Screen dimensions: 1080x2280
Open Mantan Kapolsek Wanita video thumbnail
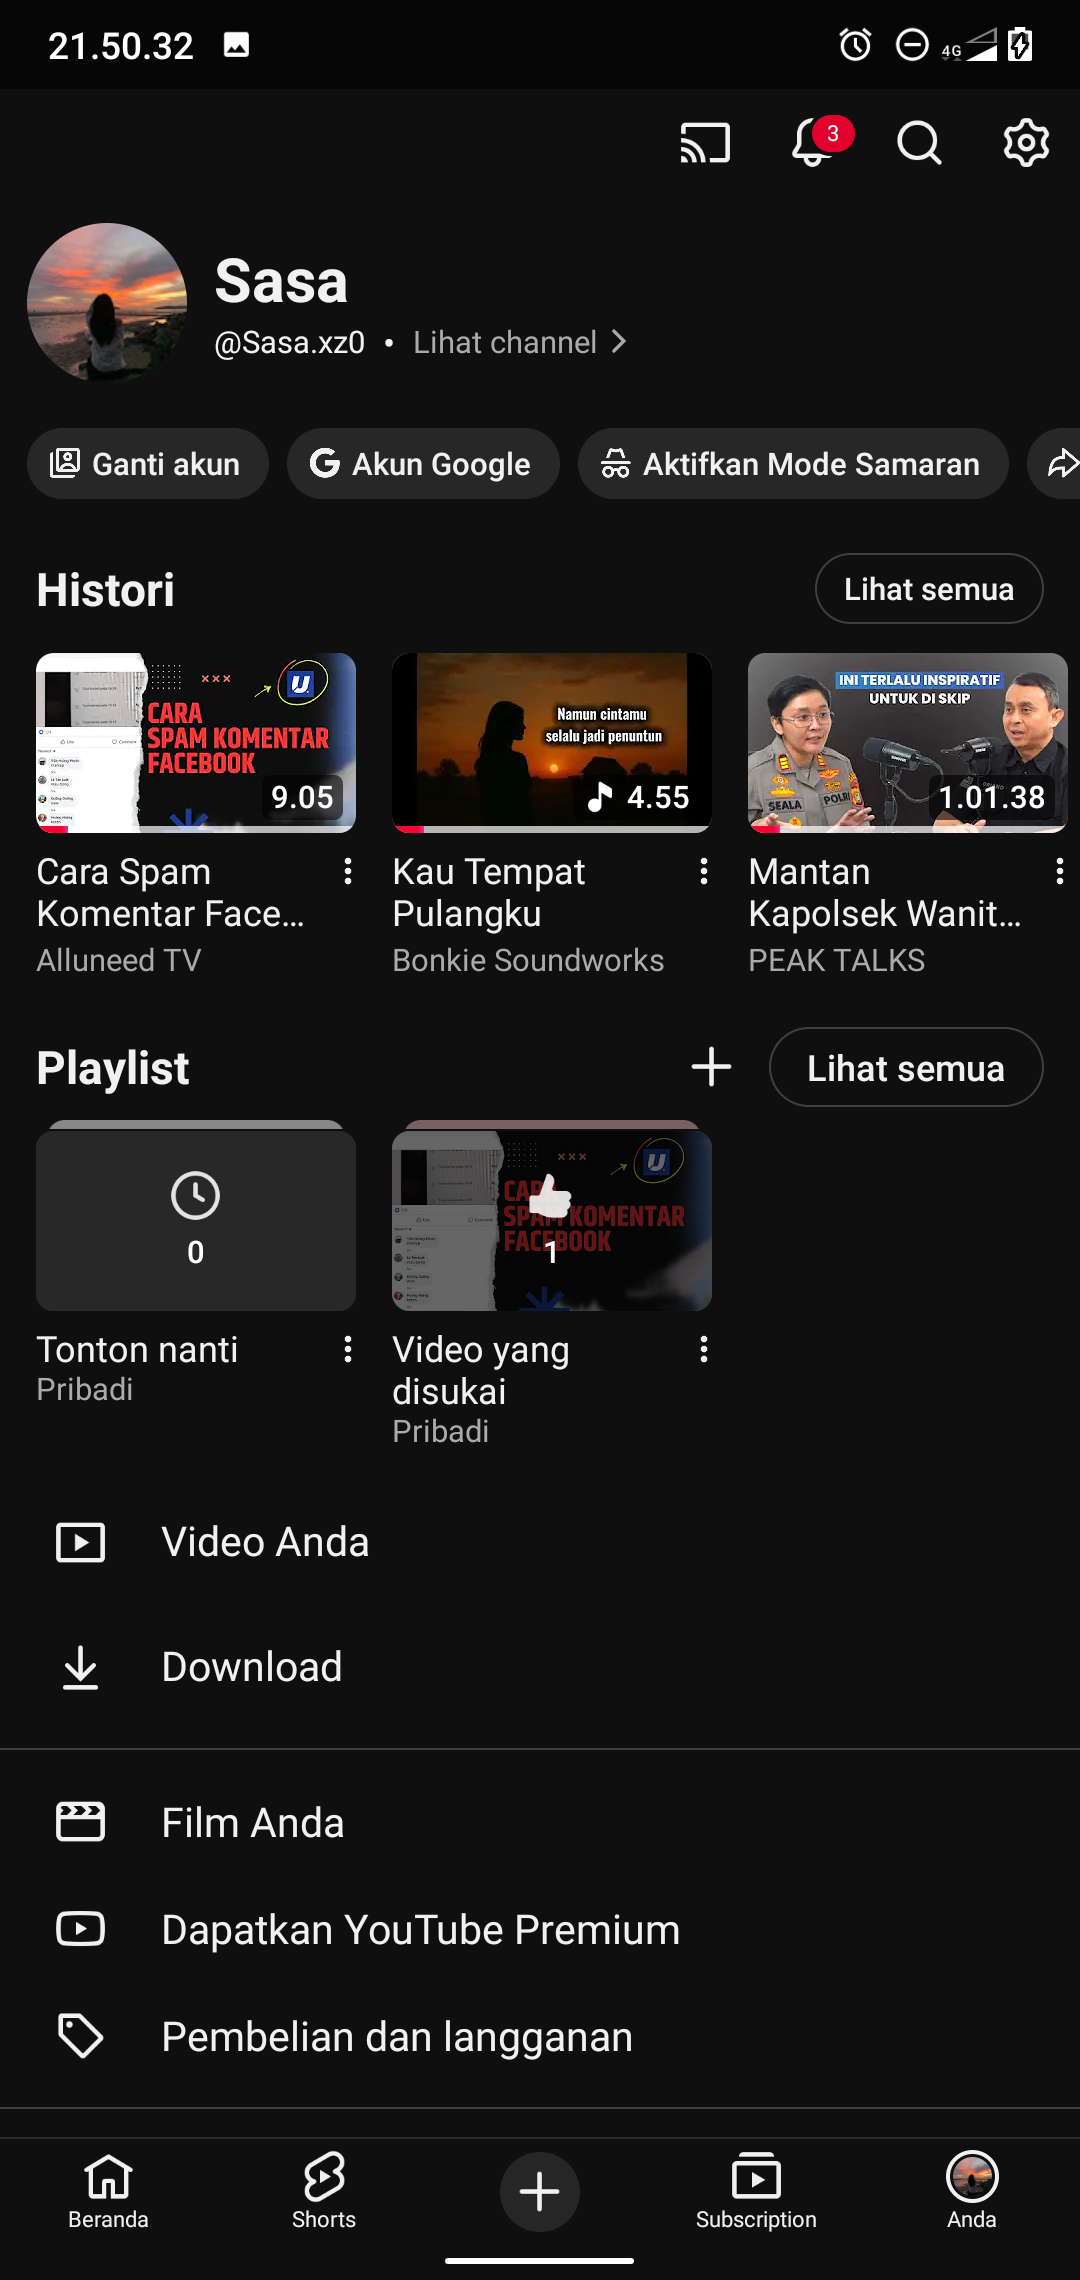907,743
